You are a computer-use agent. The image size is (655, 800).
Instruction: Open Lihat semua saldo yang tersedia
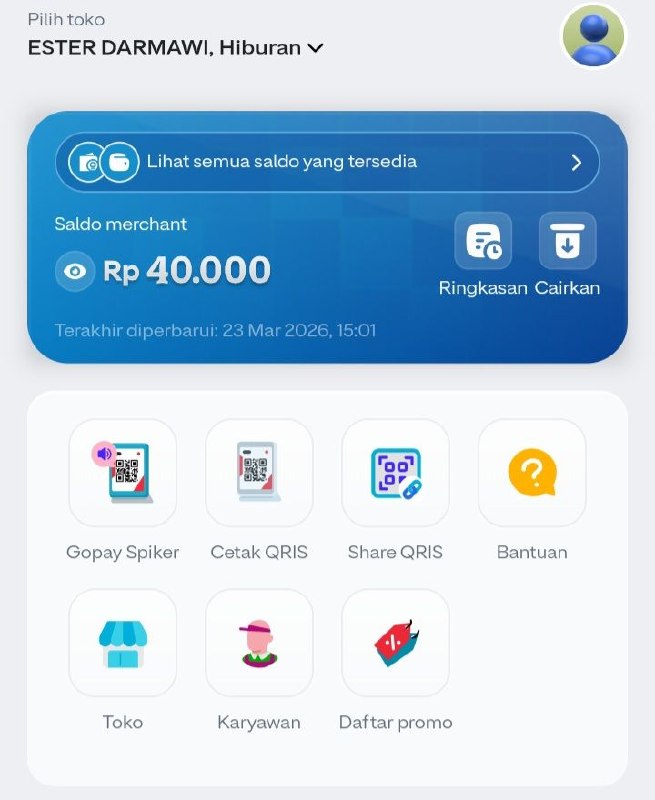coord(327,162)
